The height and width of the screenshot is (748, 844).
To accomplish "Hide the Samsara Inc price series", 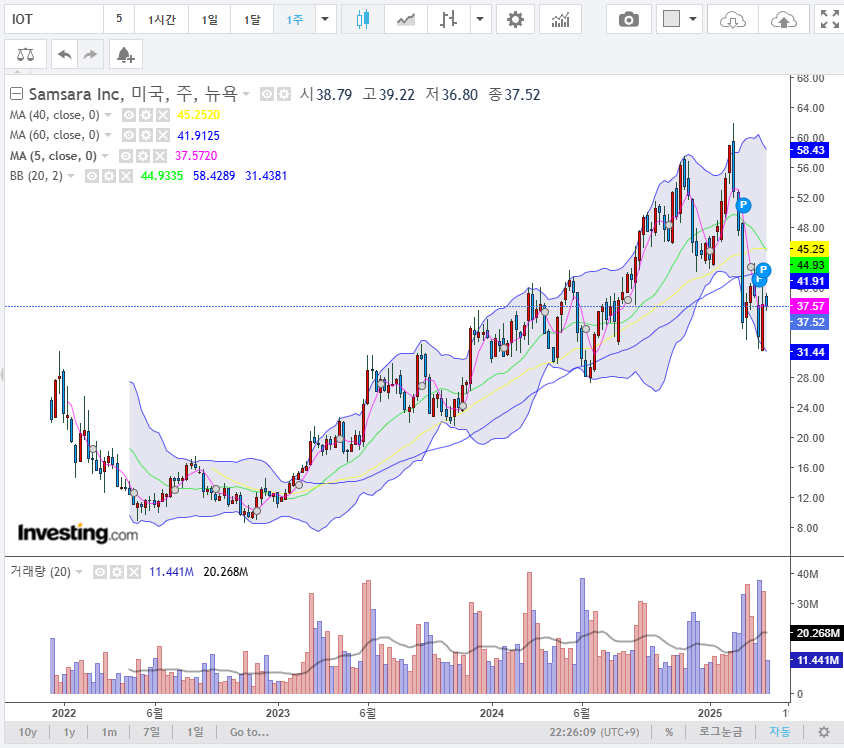I will tap(267, 95).
